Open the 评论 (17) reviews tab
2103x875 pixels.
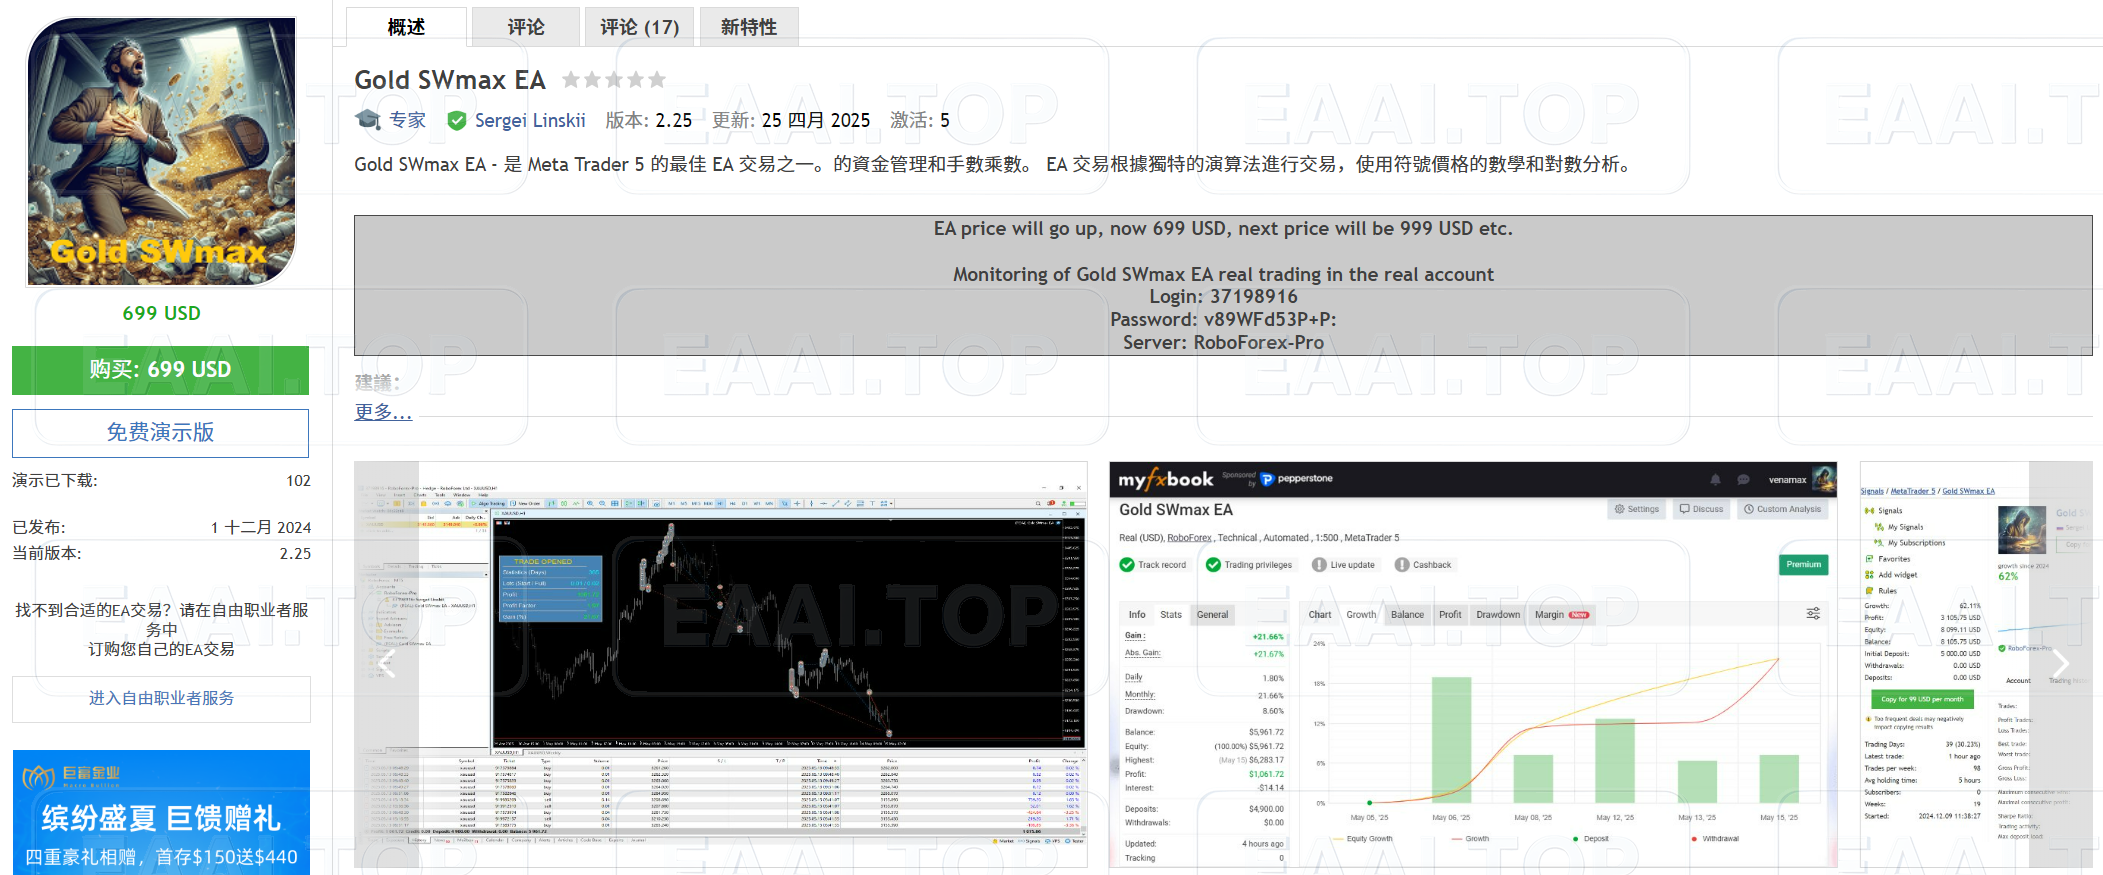pos(639,27)
